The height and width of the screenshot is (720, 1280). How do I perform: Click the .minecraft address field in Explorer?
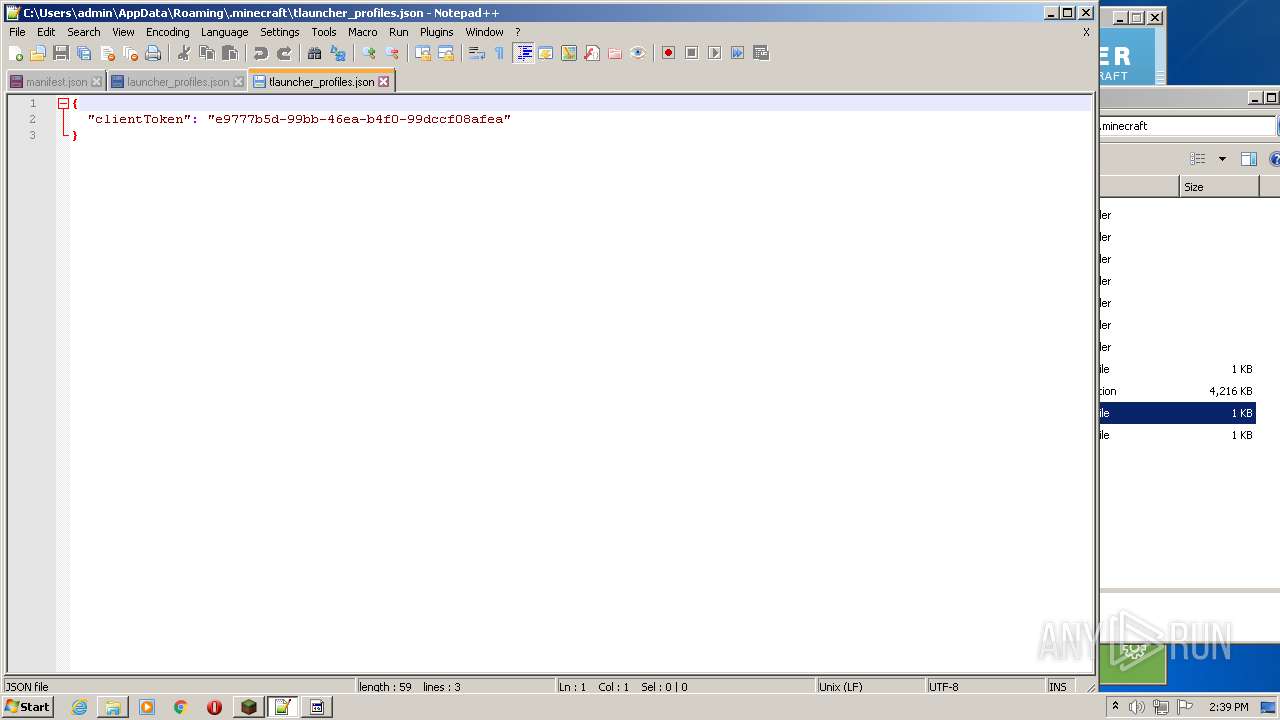pyautogui.click(x=1187, y=126)
